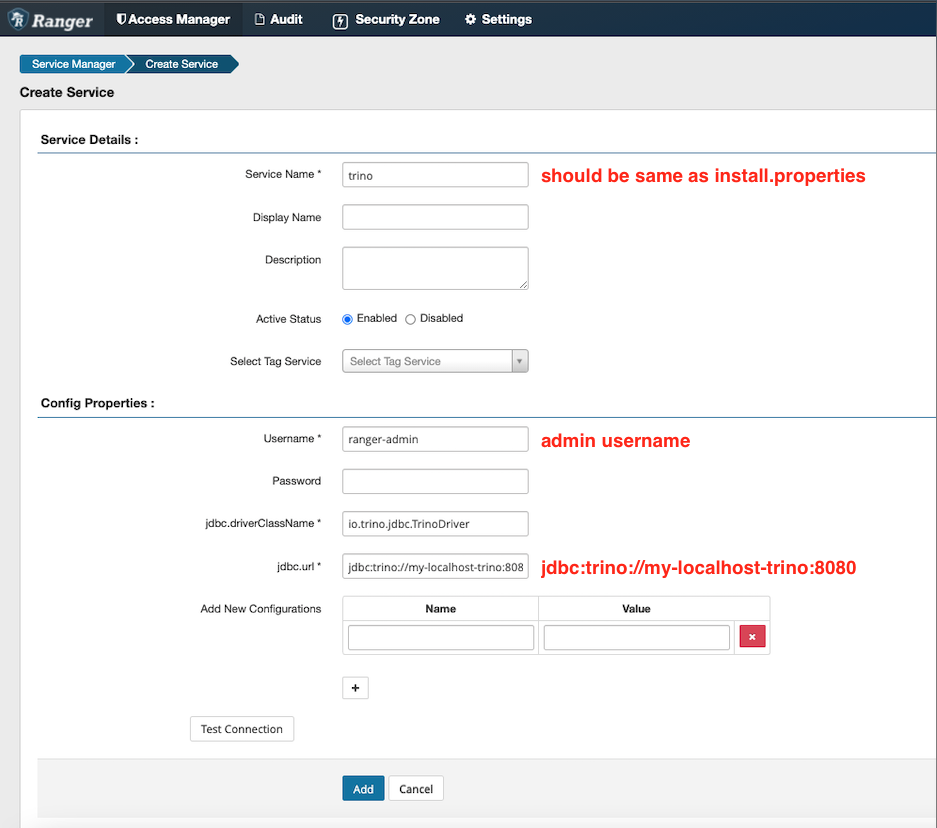Click the Active Status label
Image resolution: width=937 pixels, height=828 pixels.
pos(288,319)
